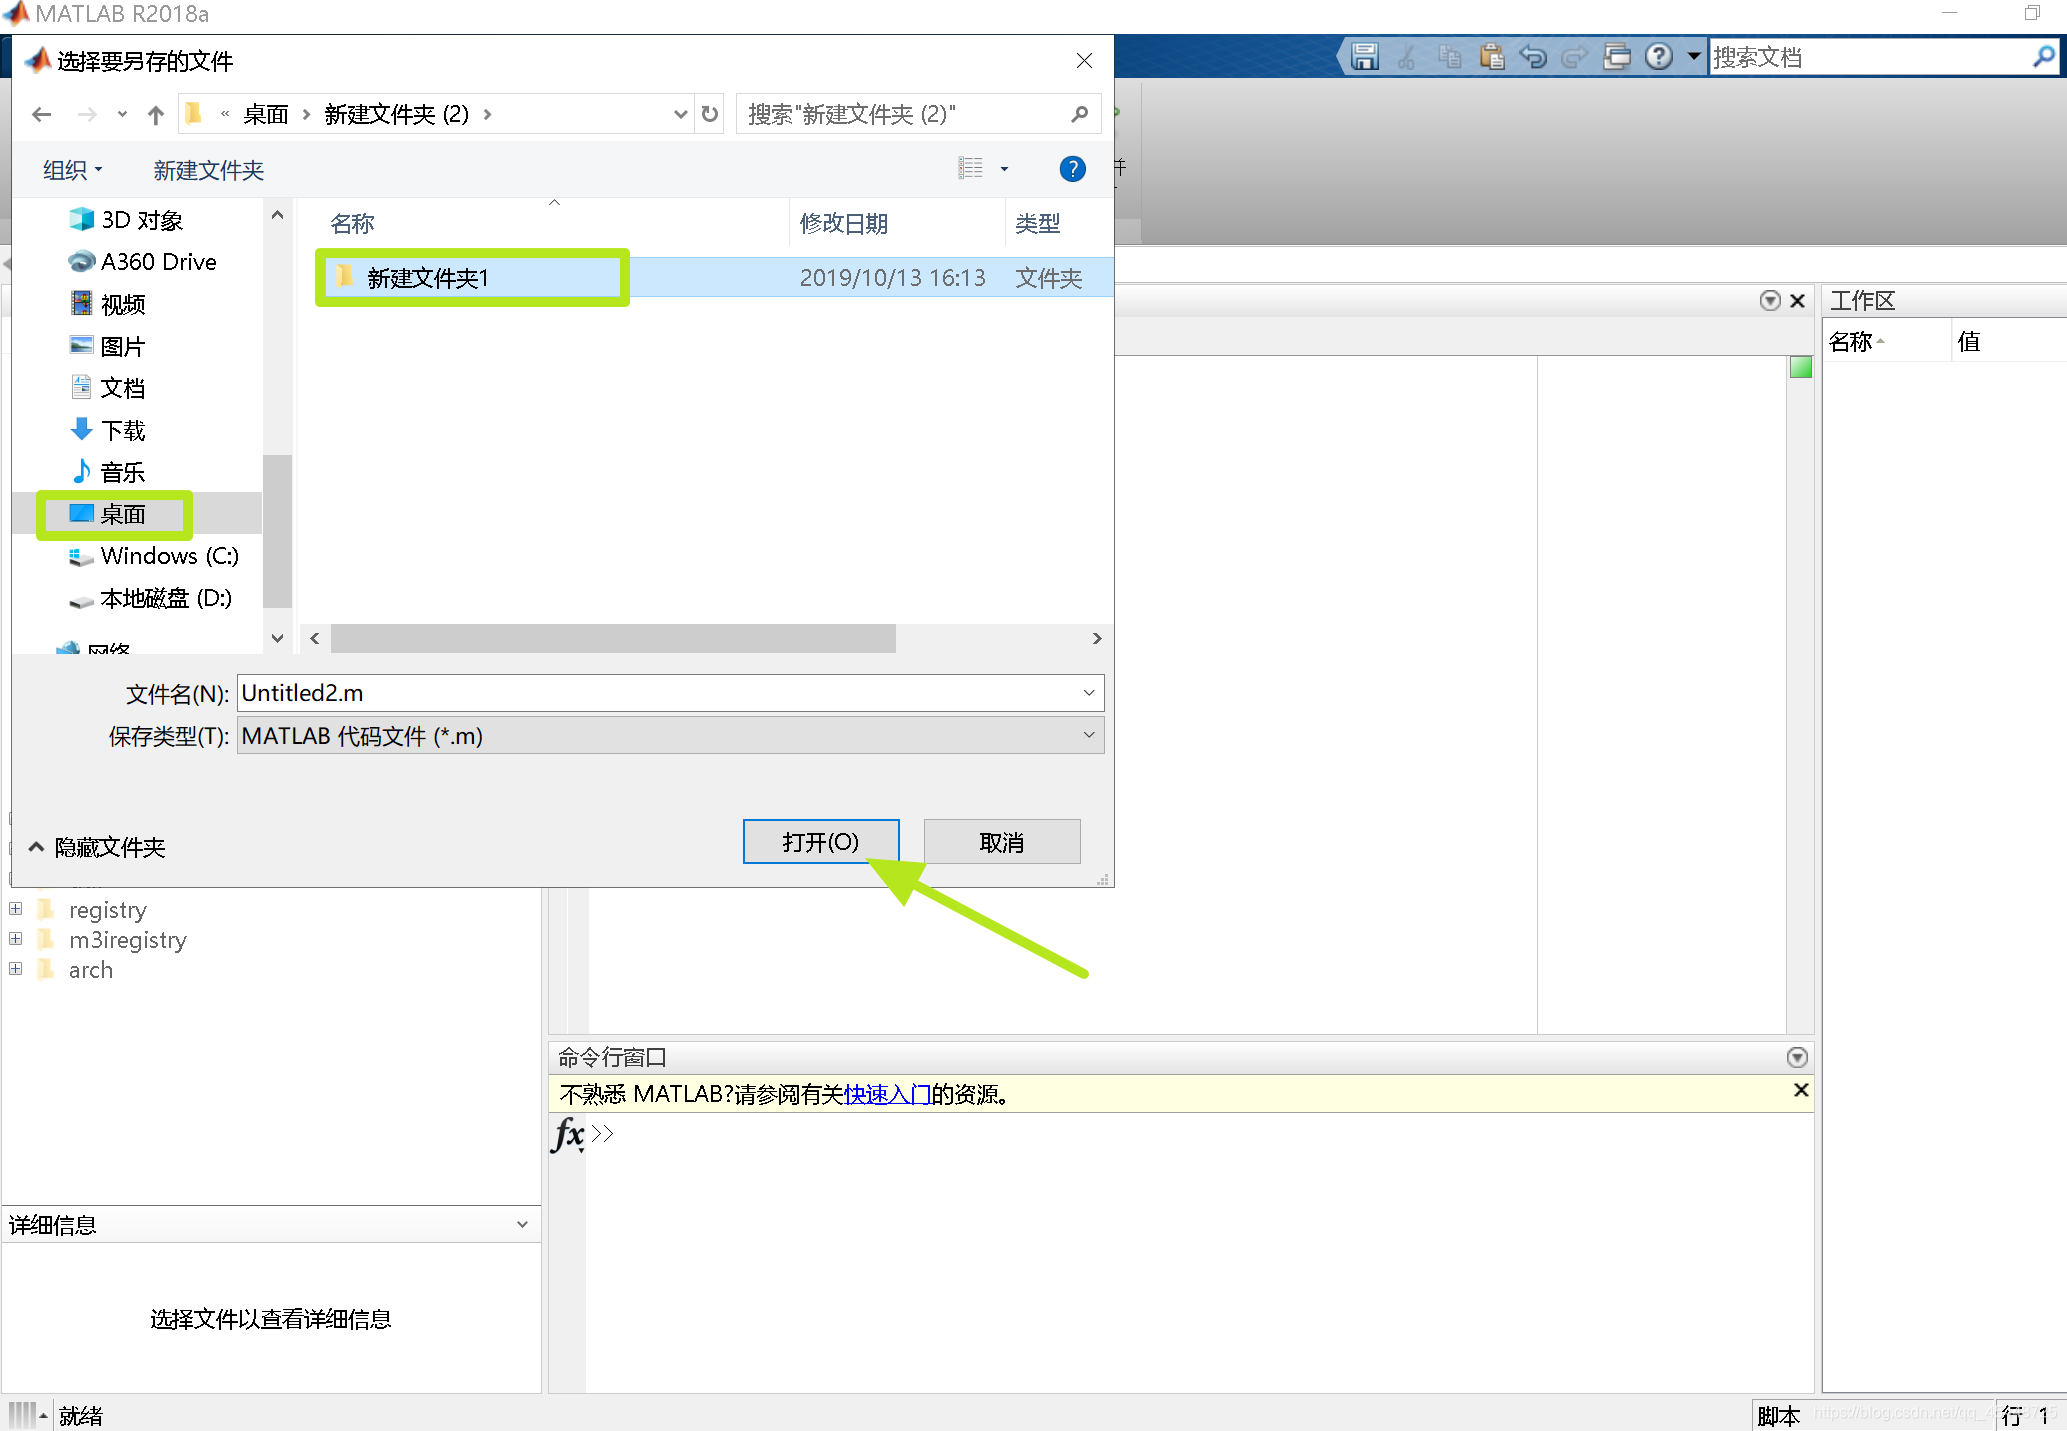Click 新建文件夹 new folder command
This screenshot has height=1431, width=2067.
(208, 170)
